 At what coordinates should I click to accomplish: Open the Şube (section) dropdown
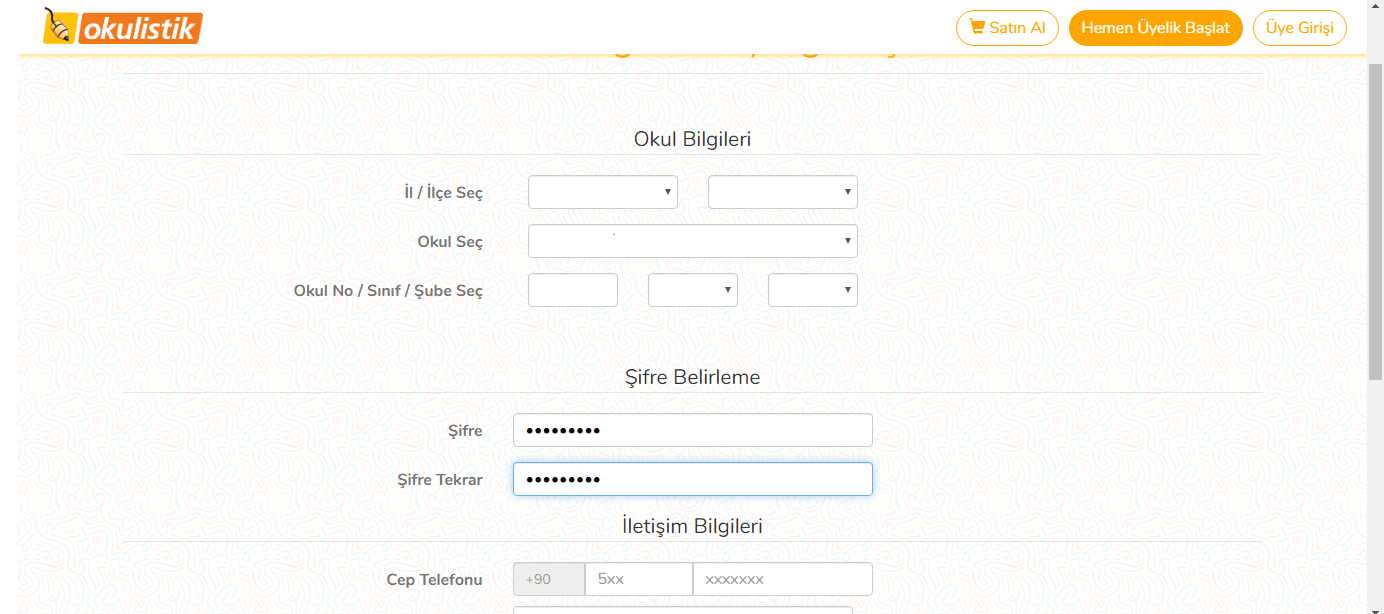812,290
